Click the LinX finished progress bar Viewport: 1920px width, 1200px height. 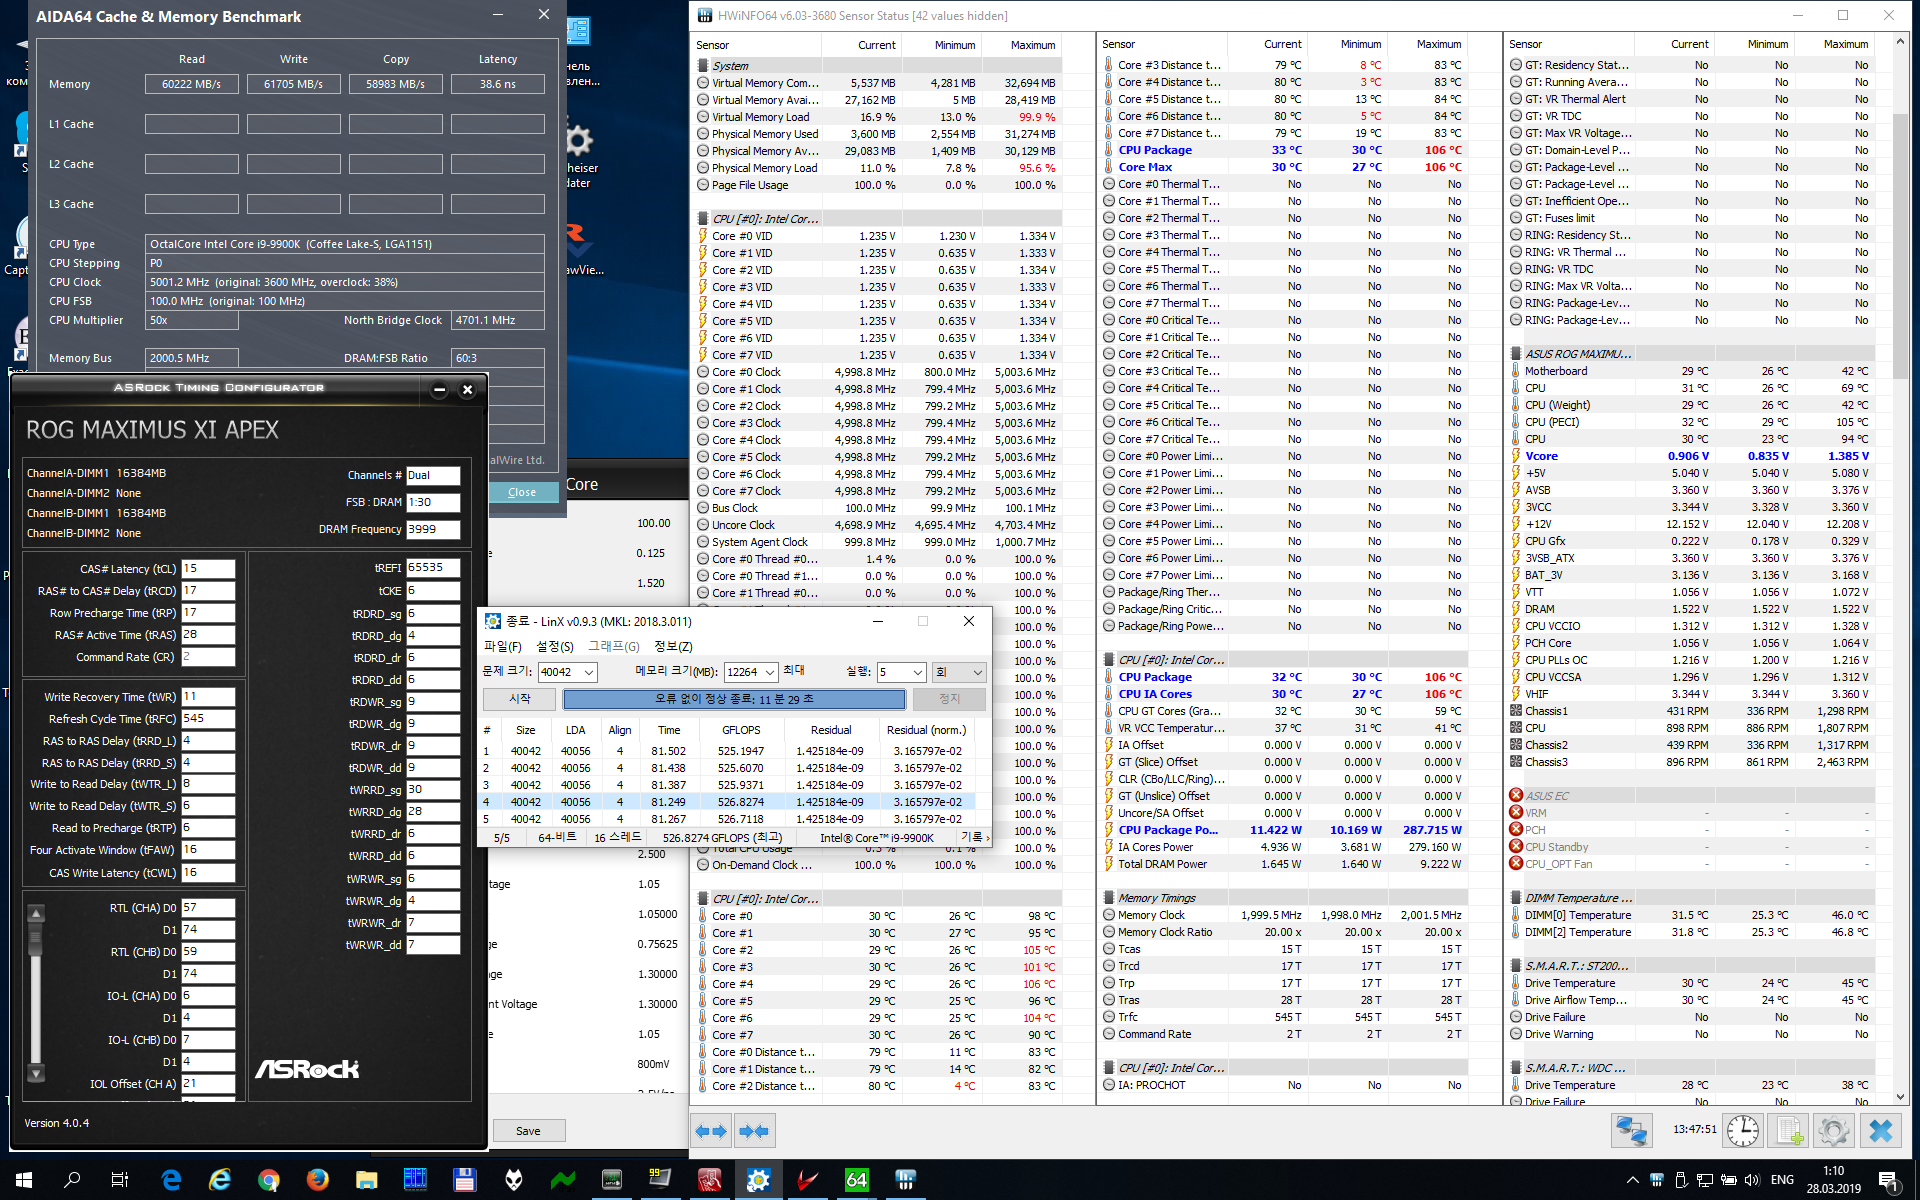734,699
